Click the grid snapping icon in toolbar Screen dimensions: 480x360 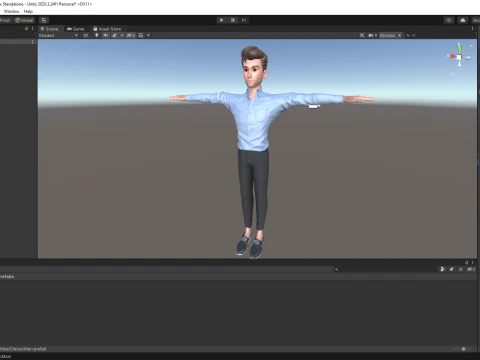(44, 20)
